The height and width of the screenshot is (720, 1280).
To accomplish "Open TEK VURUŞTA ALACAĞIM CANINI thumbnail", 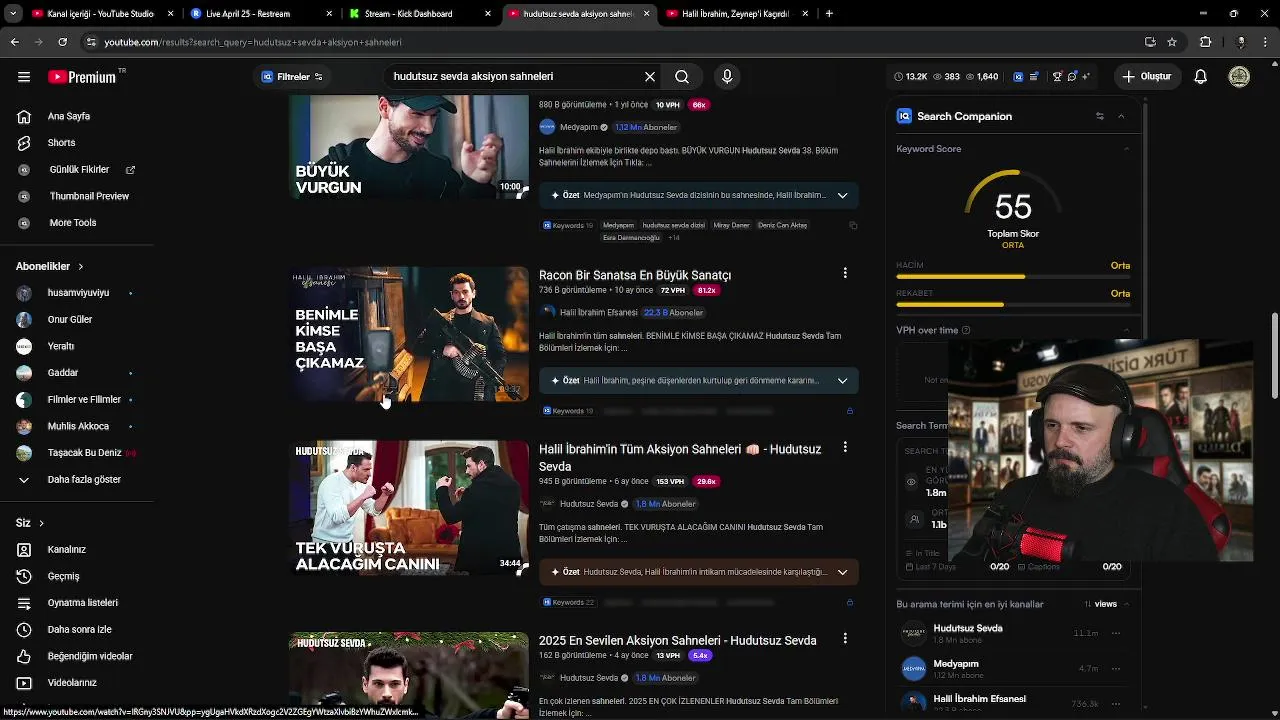I will pyautogui.click(x=409, y=508).
